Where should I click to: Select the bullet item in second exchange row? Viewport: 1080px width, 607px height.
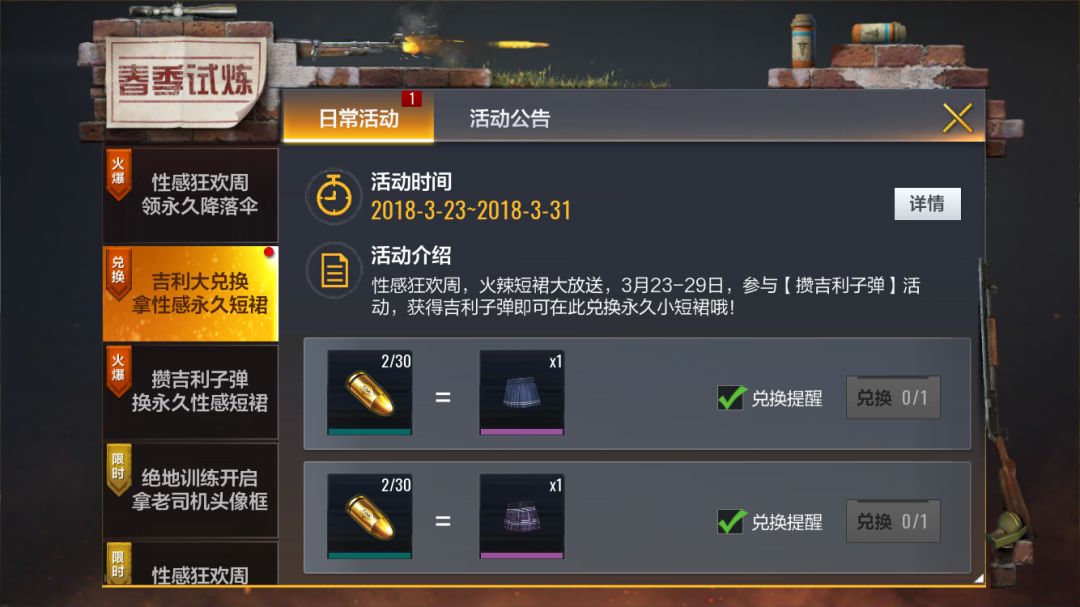(x=370, y=516)
